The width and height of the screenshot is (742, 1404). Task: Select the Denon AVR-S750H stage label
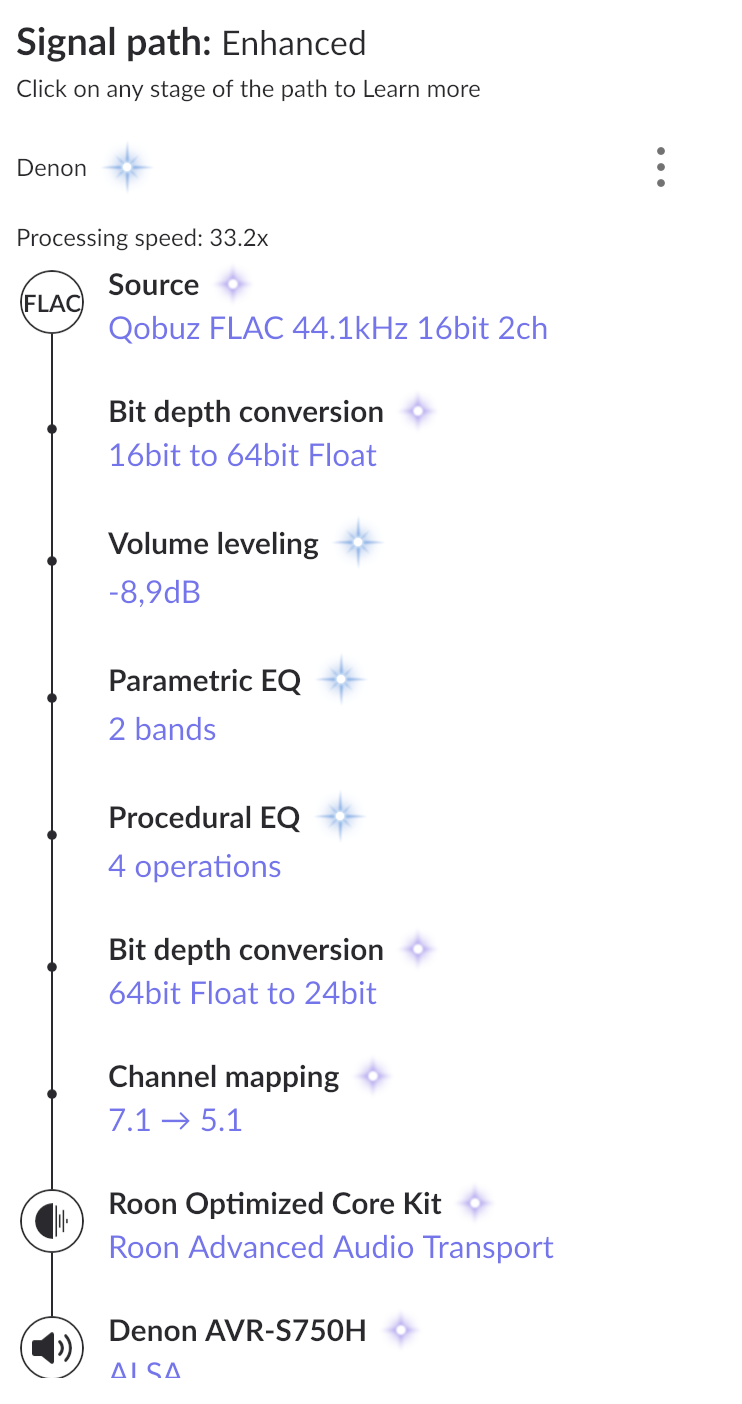pos(238,1331)
